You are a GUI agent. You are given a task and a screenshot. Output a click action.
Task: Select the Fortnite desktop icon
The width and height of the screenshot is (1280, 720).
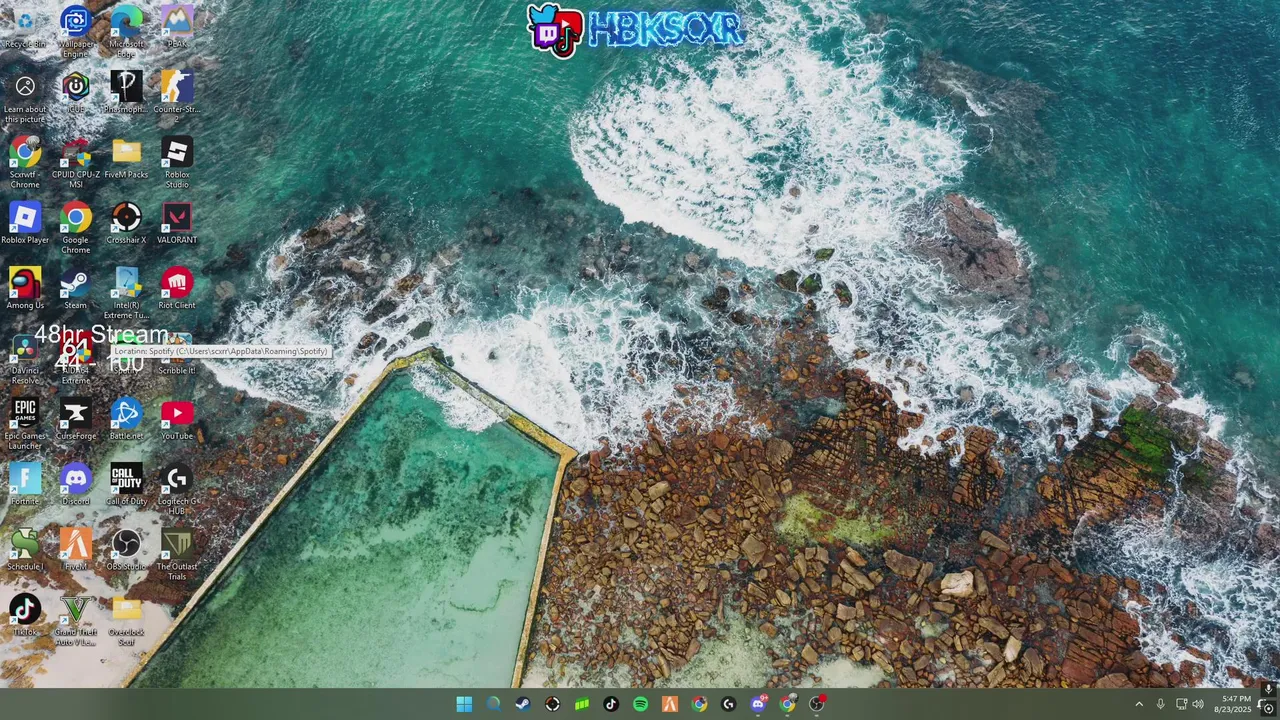pos(25,483)
